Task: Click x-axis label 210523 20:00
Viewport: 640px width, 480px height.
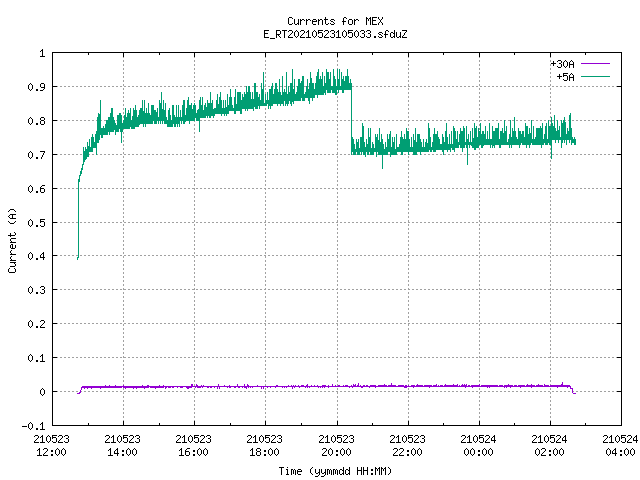Action: tap(336, 446)
